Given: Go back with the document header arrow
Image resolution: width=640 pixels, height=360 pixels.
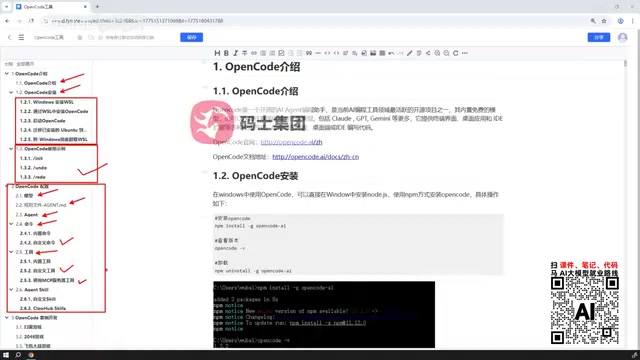Looking at the screenshot, I should [9, 37].
